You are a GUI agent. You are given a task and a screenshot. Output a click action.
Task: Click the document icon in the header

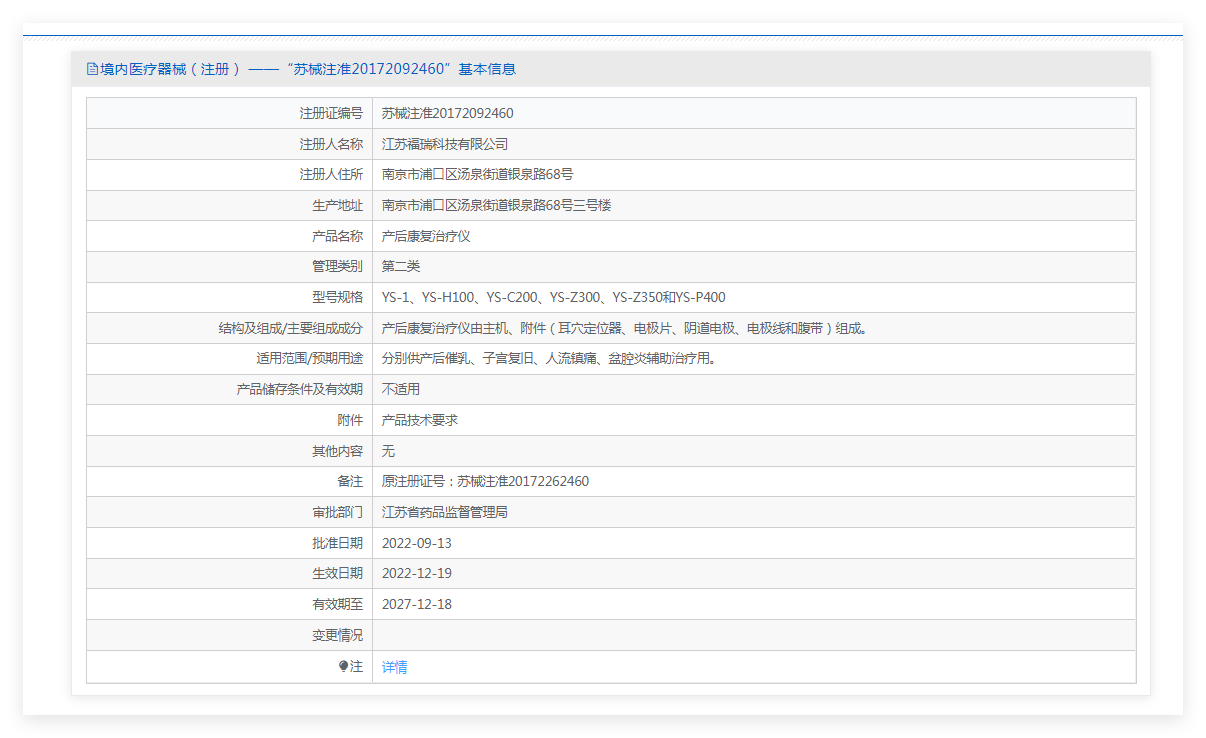pyautogui.click(x=92, y=69)
